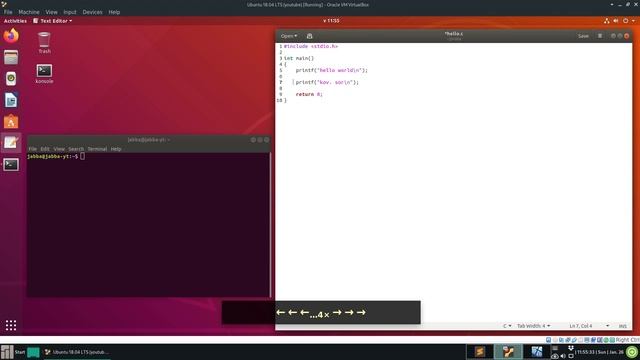Open the VirtualBox Input menu
This screenshot has height=360, width=640.
point(70,12)
